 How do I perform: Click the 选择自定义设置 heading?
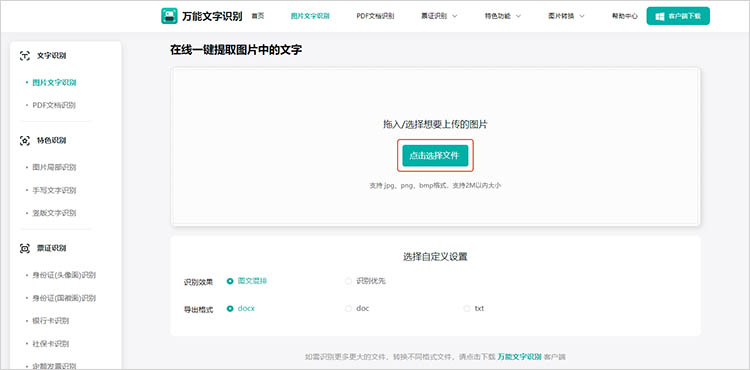tap(435, 257)
